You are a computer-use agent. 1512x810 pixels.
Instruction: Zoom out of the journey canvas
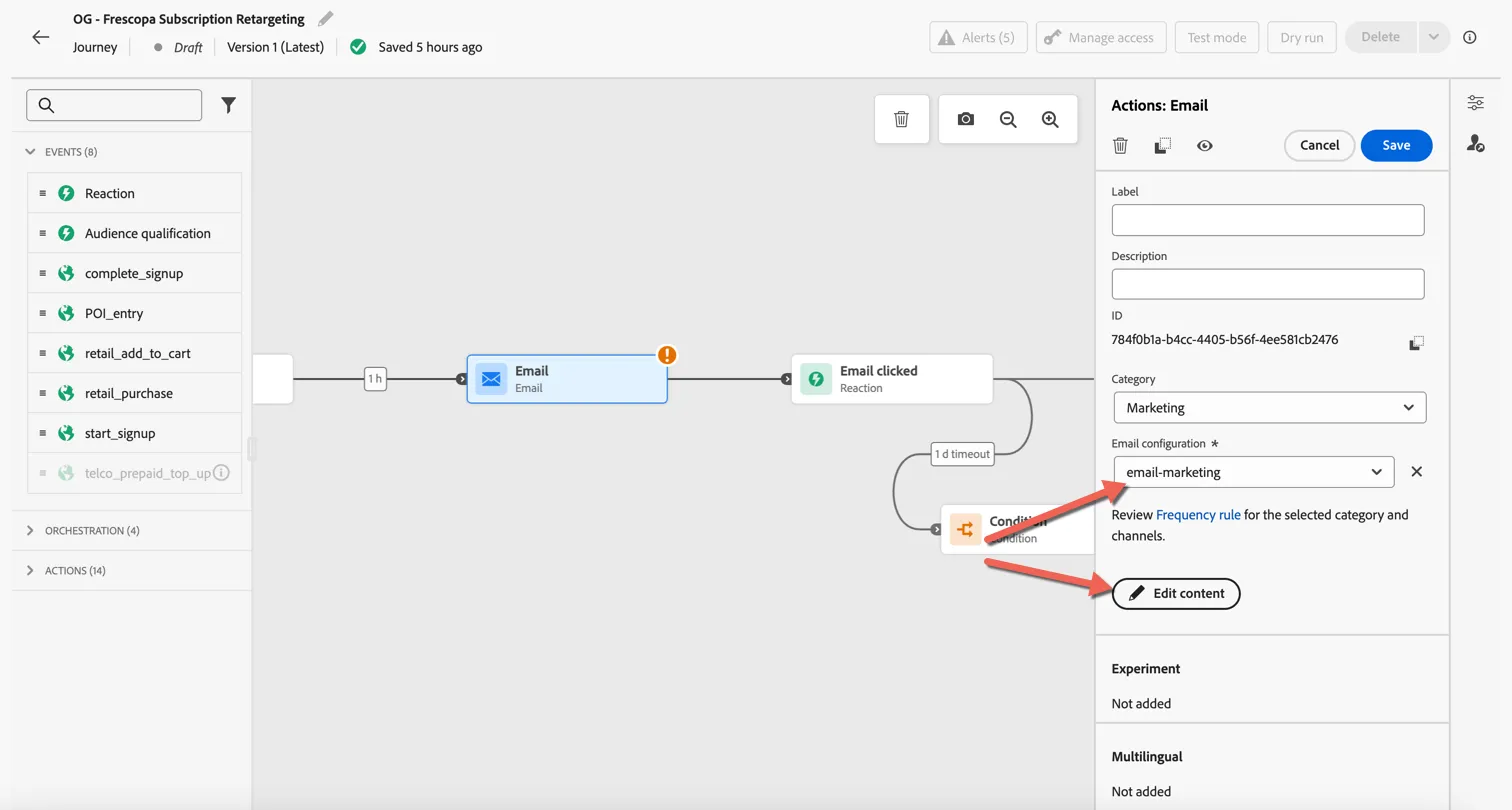click(x=1008, y=119)
